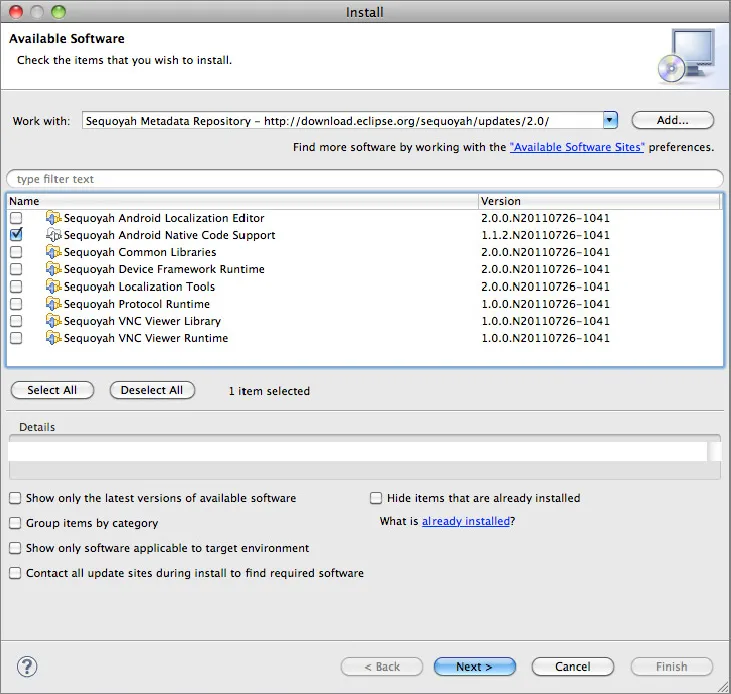The width and height of the screenshot is (731, 694).
Task: Click the Deselect All button
Action: [152, 390]
